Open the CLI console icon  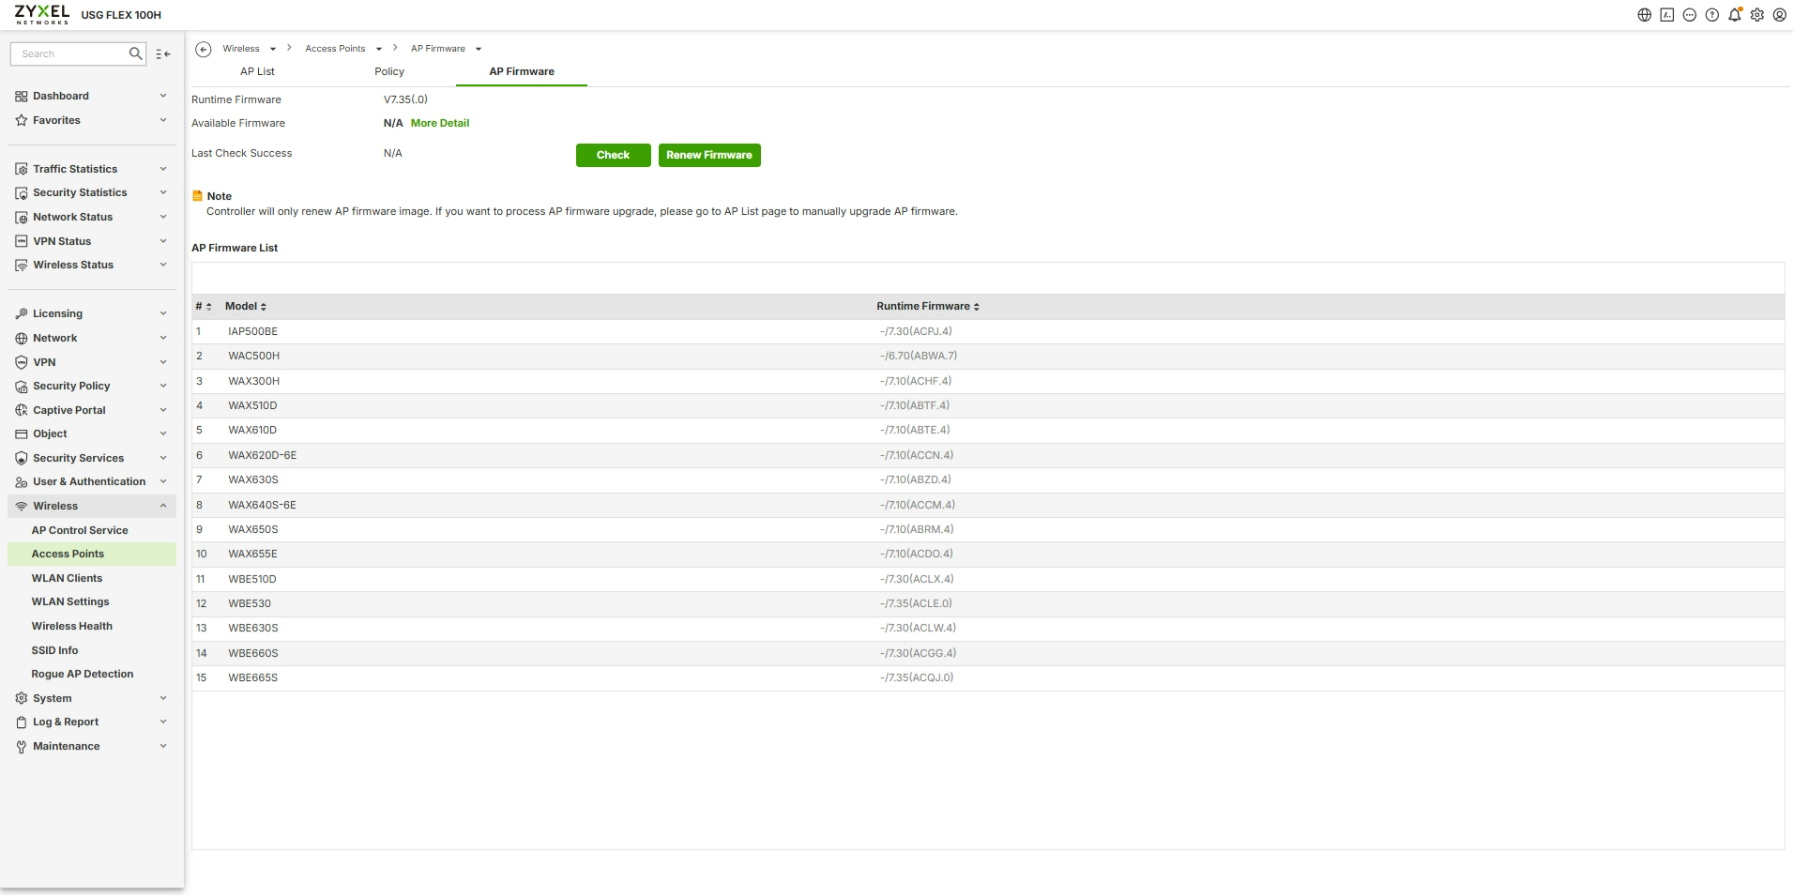tap(1667, 15)
